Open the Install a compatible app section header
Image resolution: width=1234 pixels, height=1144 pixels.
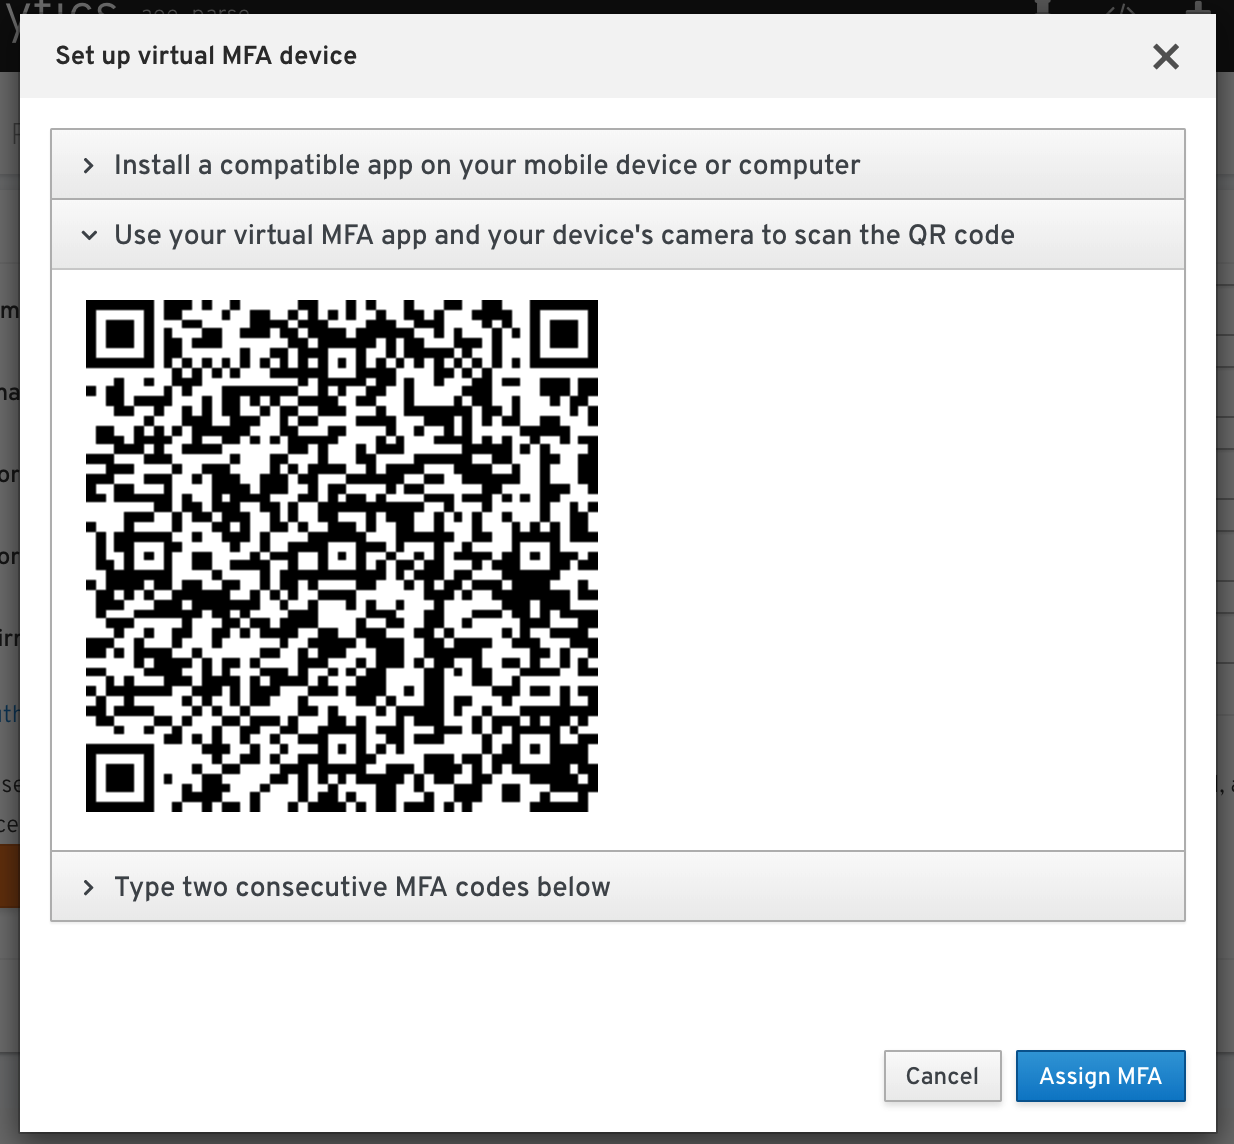tap(618, 164)
